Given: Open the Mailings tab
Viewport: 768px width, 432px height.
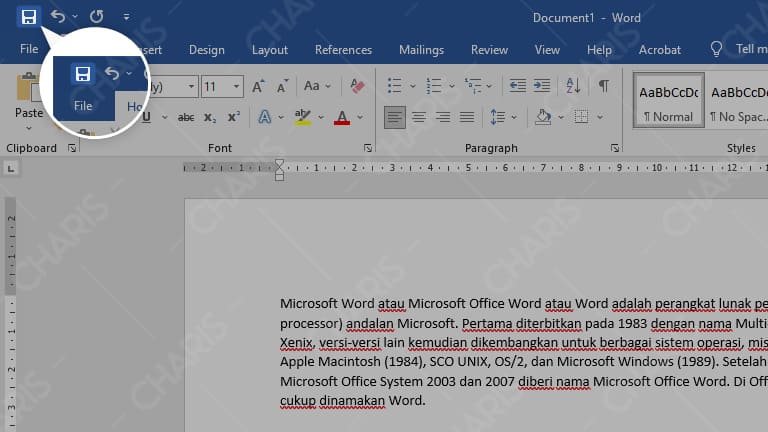Looking at the screenshot, I should coord(421,50).
